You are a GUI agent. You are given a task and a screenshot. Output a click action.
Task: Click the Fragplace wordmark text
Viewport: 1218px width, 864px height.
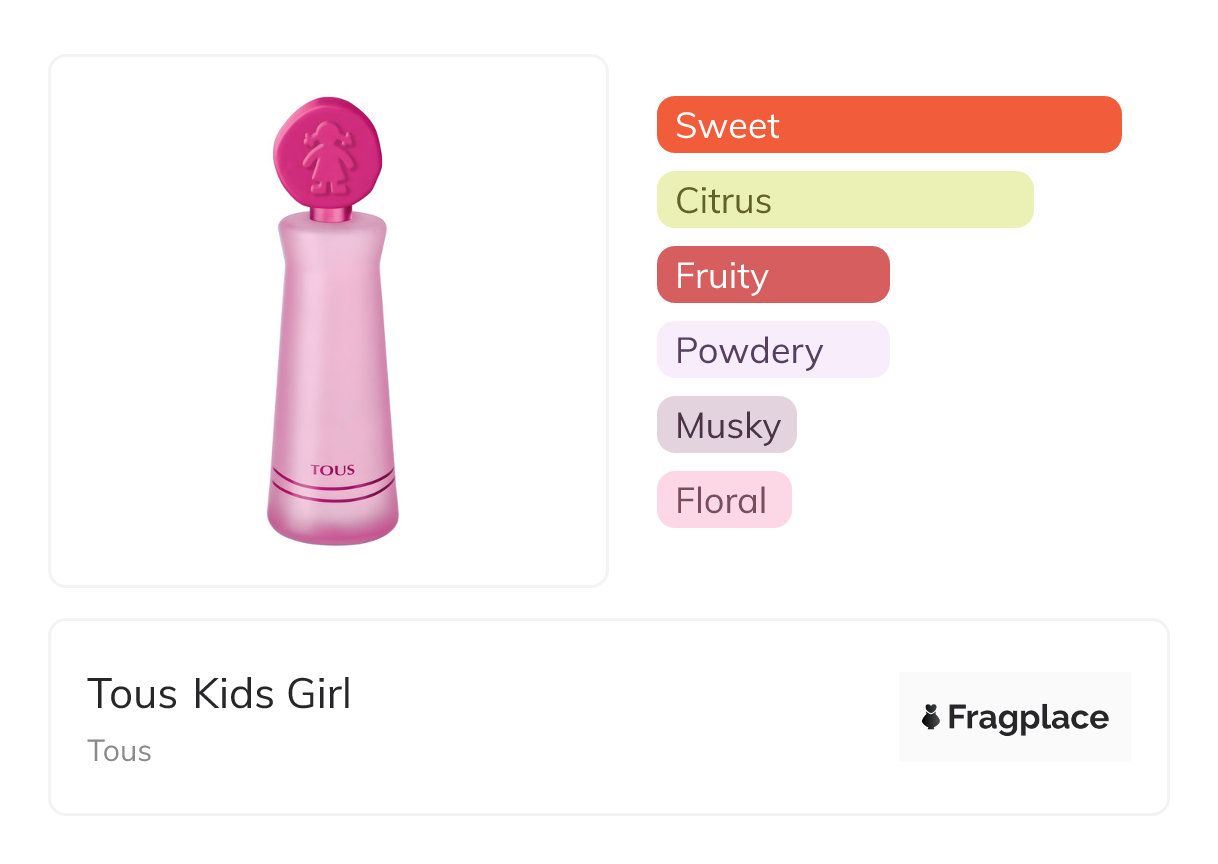click(1028, 717)
